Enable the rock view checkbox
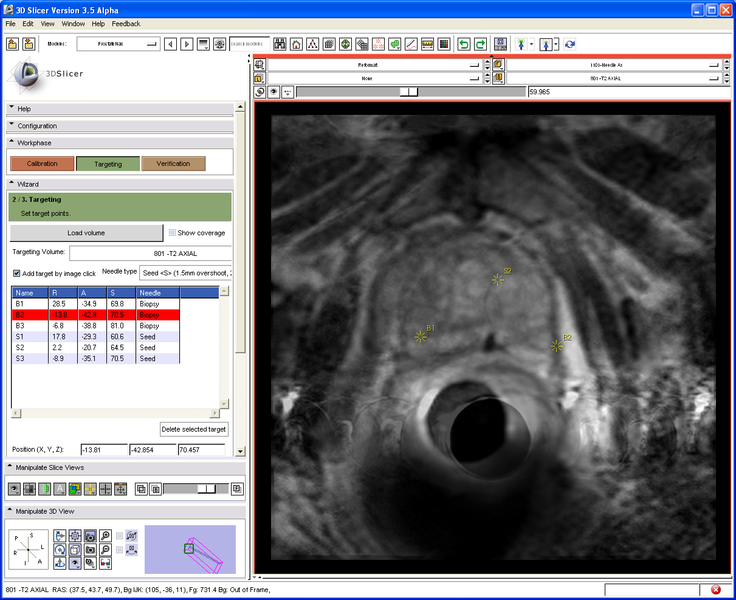This screenshot has width=736, height=600. click(120, 550)
